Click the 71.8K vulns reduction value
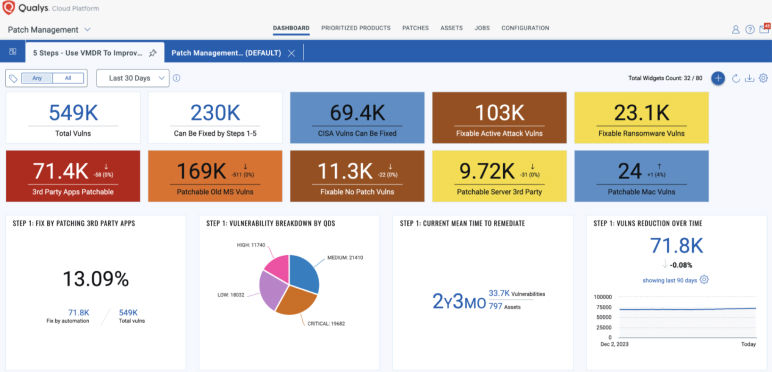 point(677,245)
